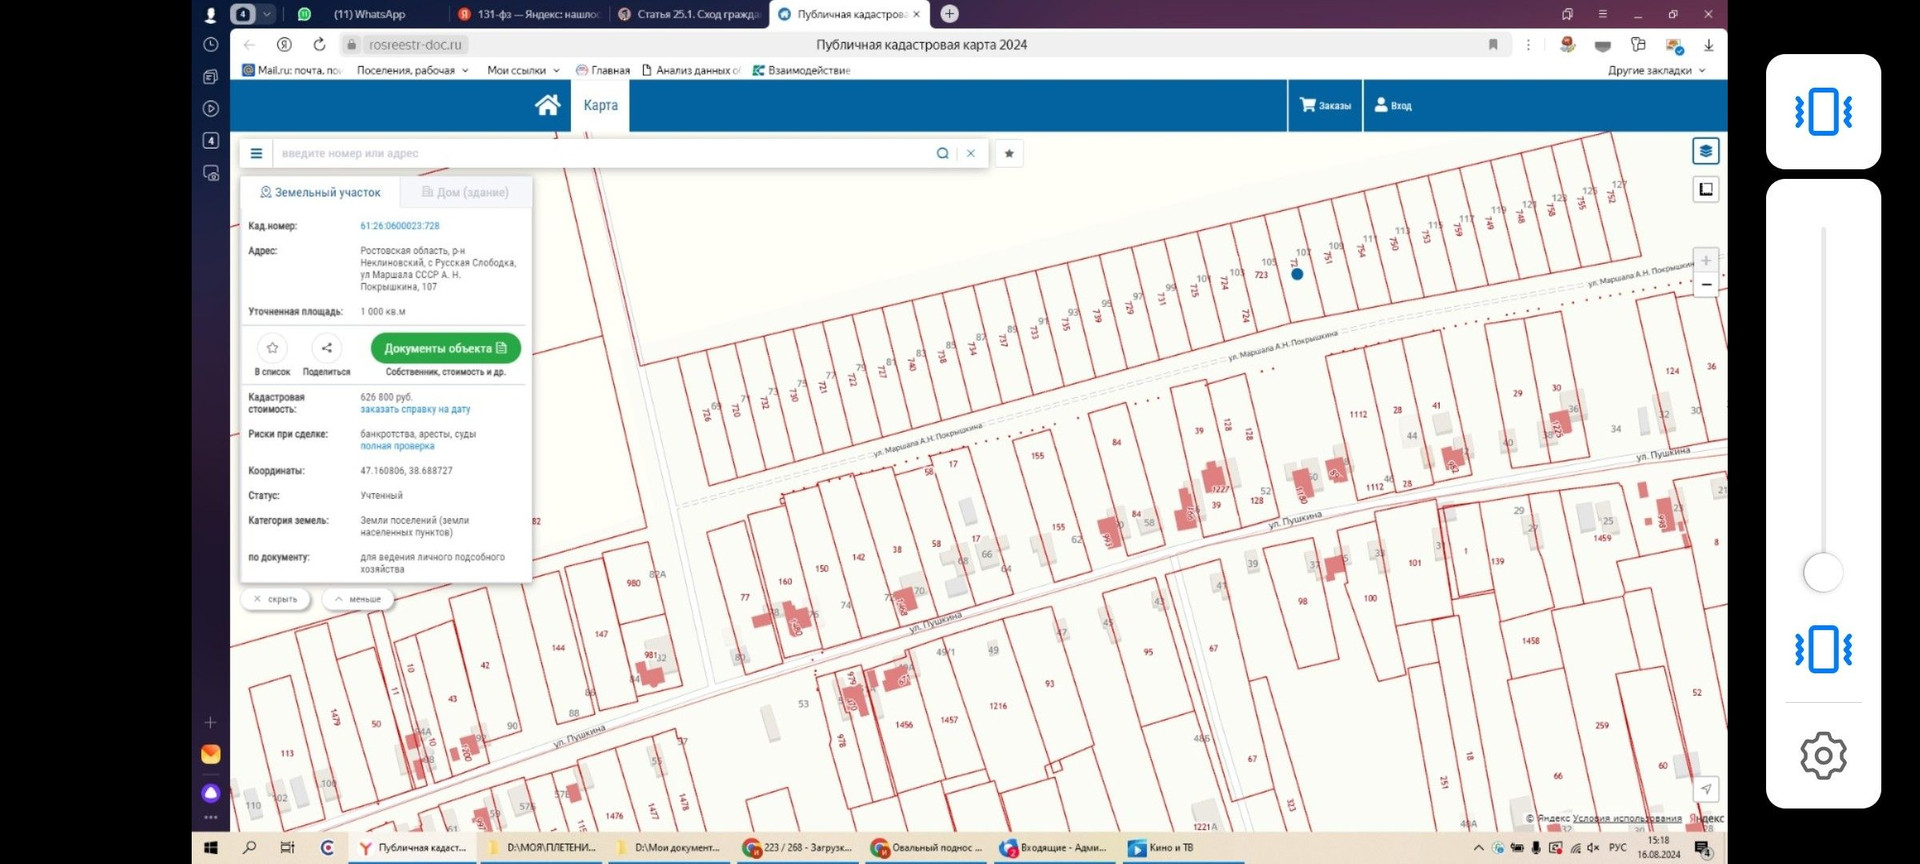Expand Поселения, рабочая bookmarks folder
Screen dimensions: 1920x864
pos(412,71)
